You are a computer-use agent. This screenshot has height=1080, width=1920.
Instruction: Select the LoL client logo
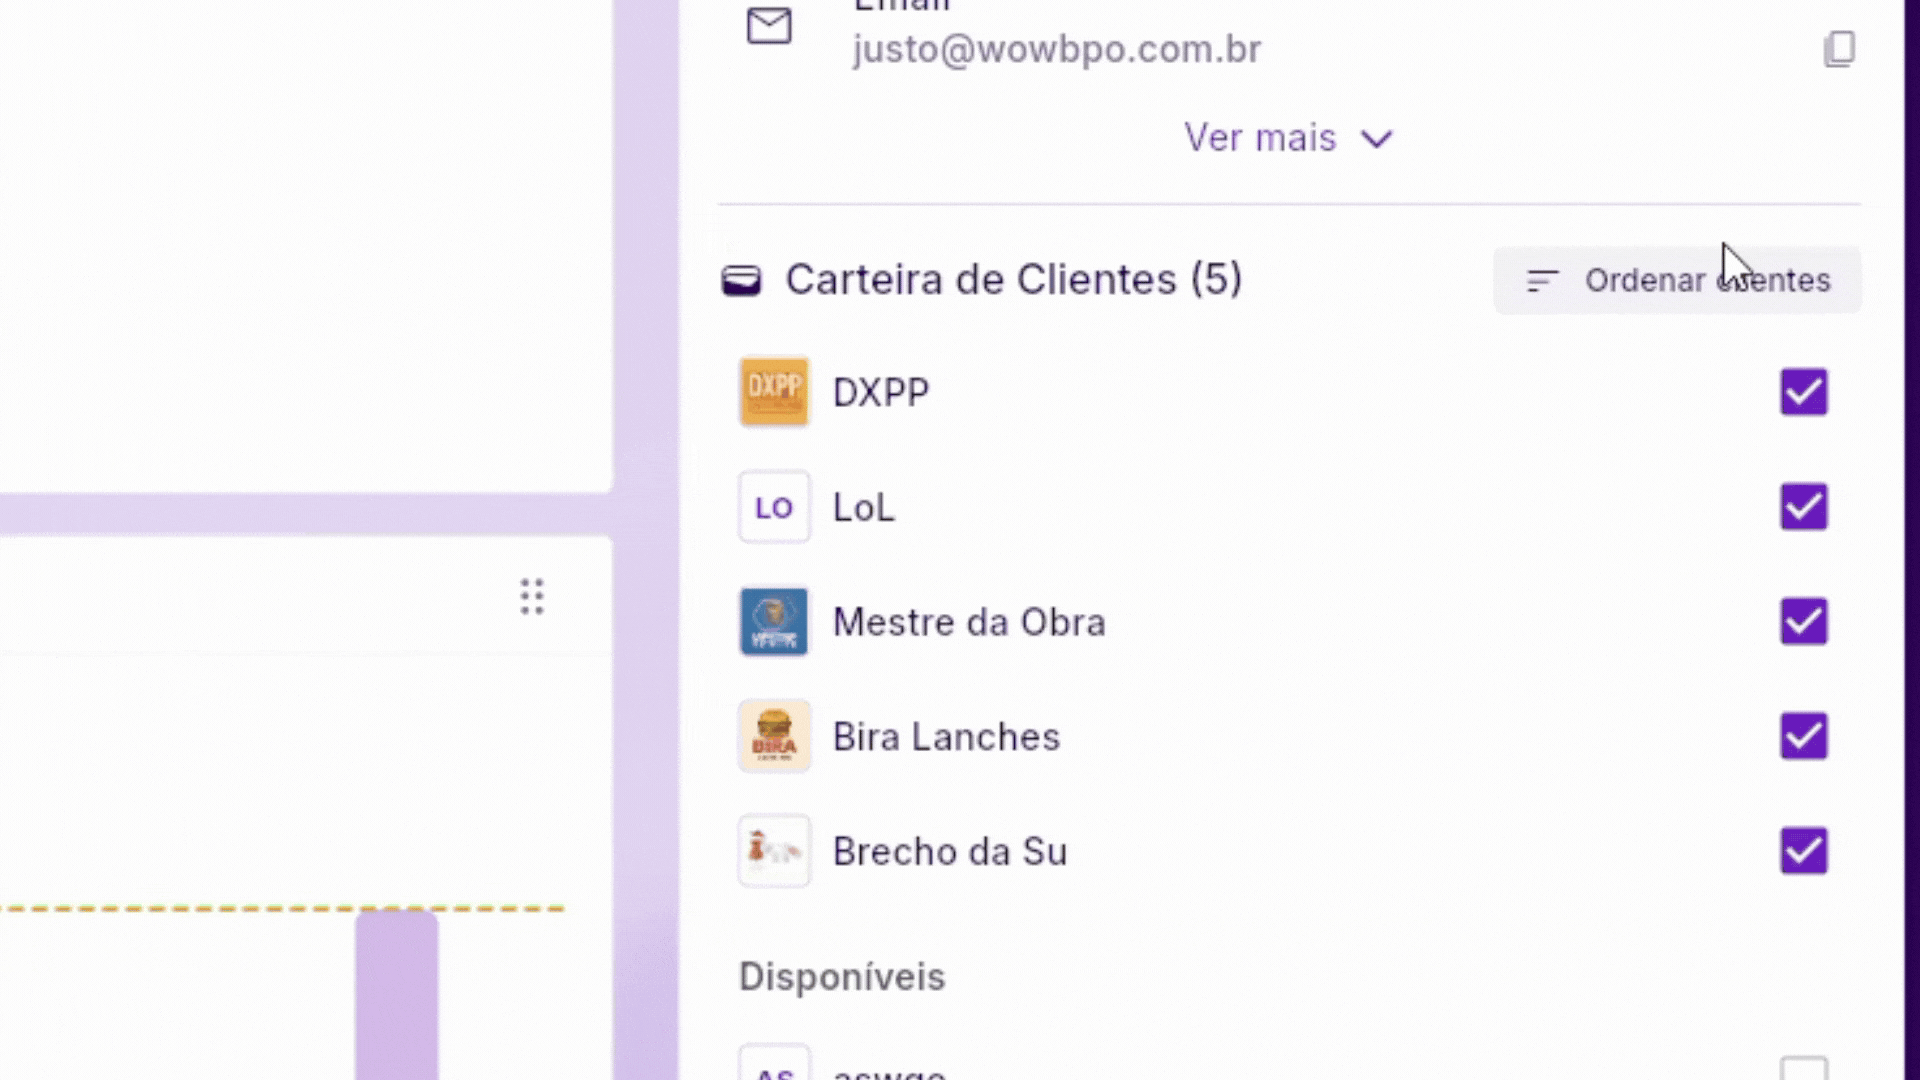coord(774,507)
